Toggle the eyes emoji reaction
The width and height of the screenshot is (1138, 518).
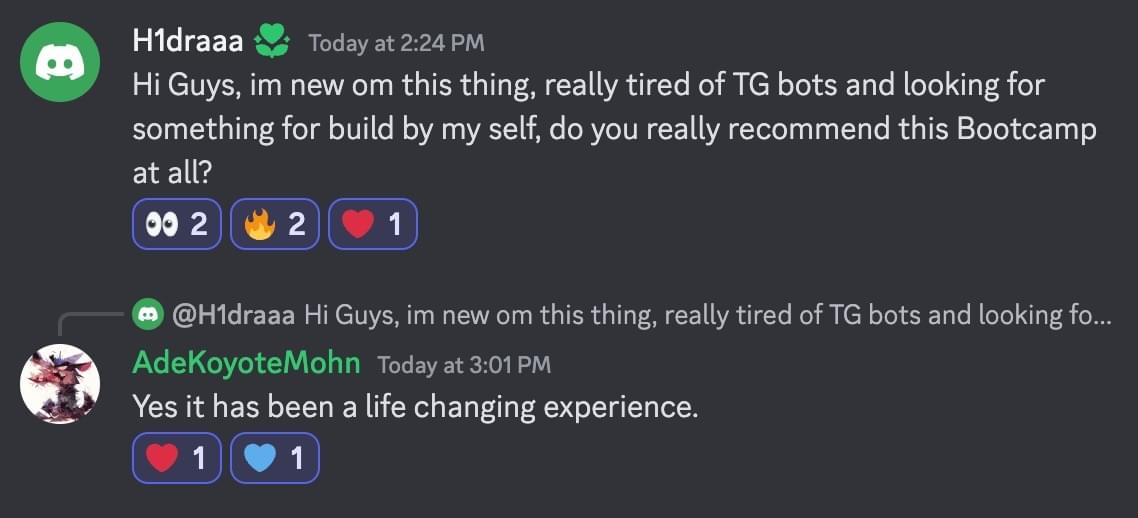(x=177, y=224)
